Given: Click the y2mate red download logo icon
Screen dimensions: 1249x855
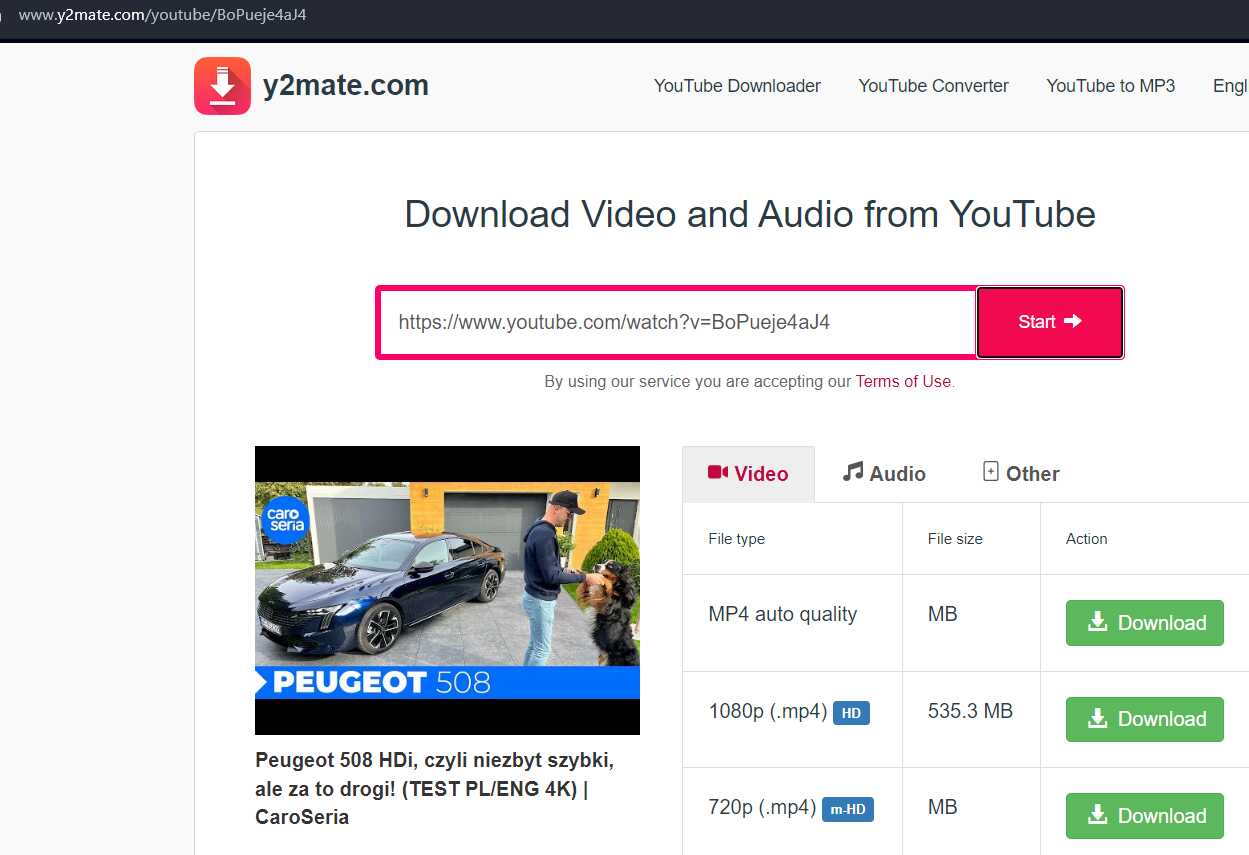Looking at the screenshot, I should click(x=222, y=86).
